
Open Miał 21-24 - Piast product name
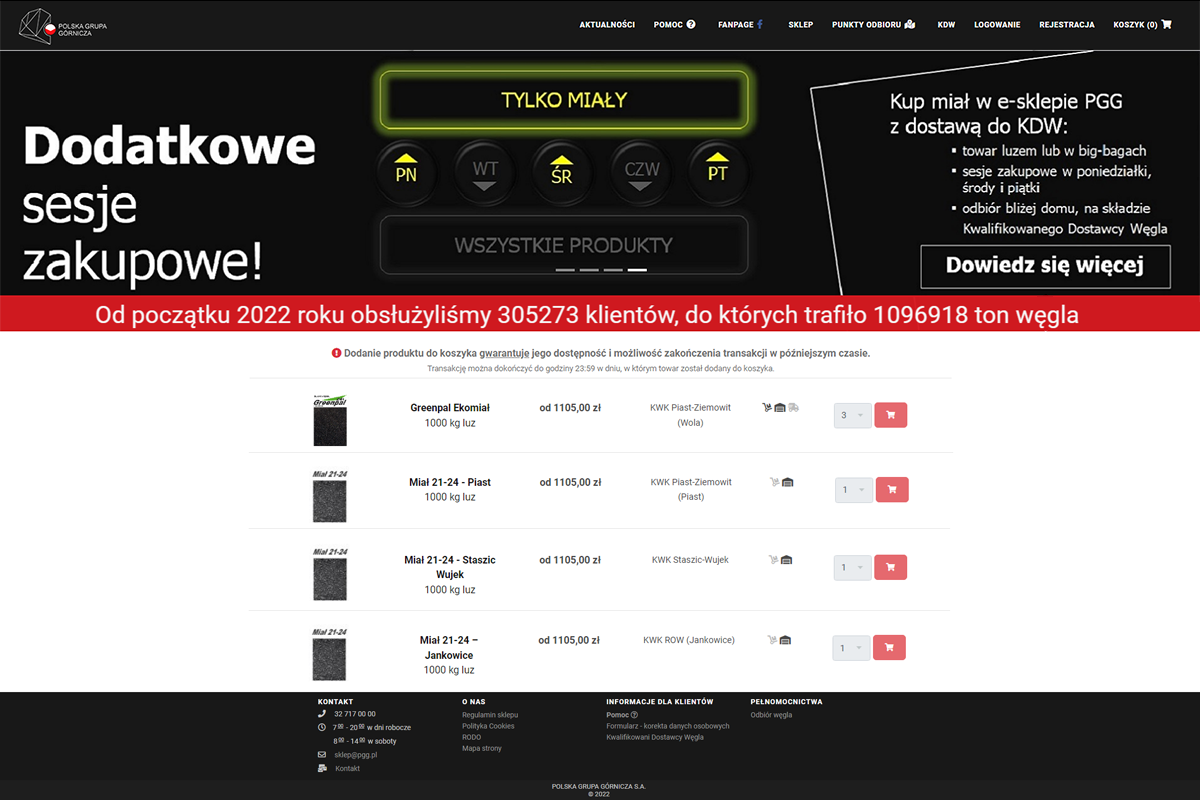click(x=450, y=482)
